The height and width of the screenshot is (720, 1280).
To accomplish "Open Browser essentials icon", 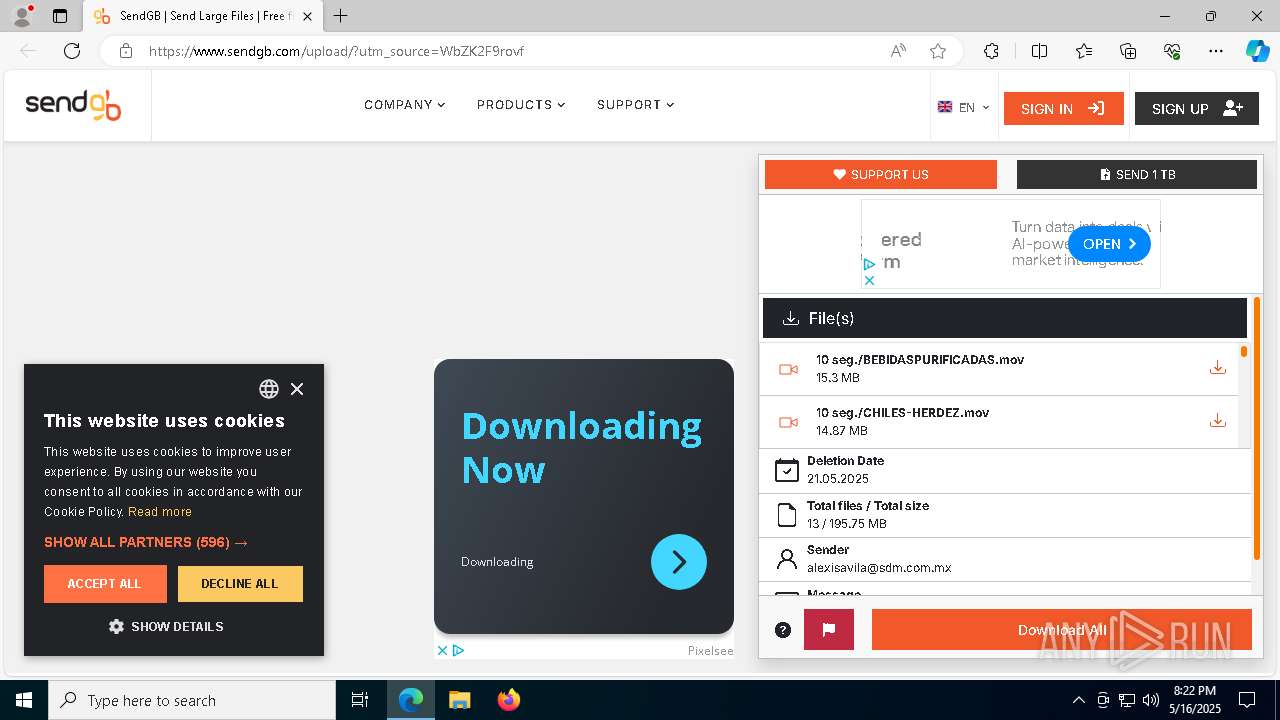I will tap(1173, 51).
